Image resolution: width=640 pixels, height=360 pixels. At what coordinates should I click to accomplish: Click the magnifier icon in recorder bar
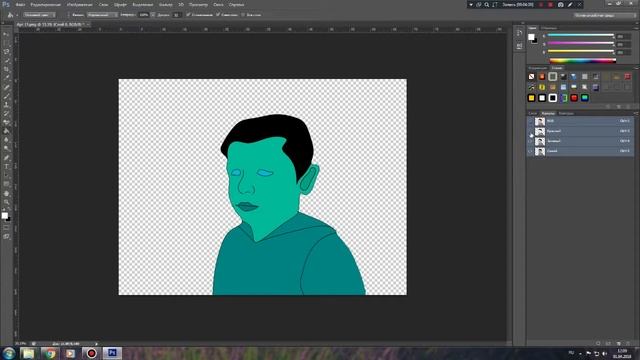(x=487, y=4)
